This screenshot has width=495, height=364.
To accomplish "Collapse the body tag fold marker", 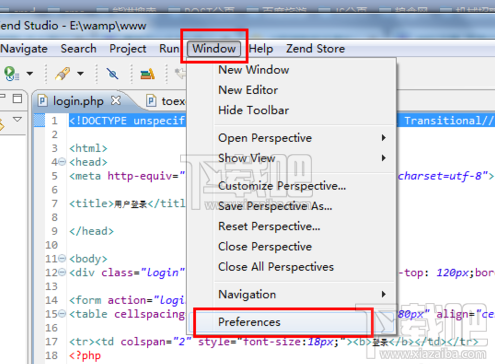I will click(62, 259).
